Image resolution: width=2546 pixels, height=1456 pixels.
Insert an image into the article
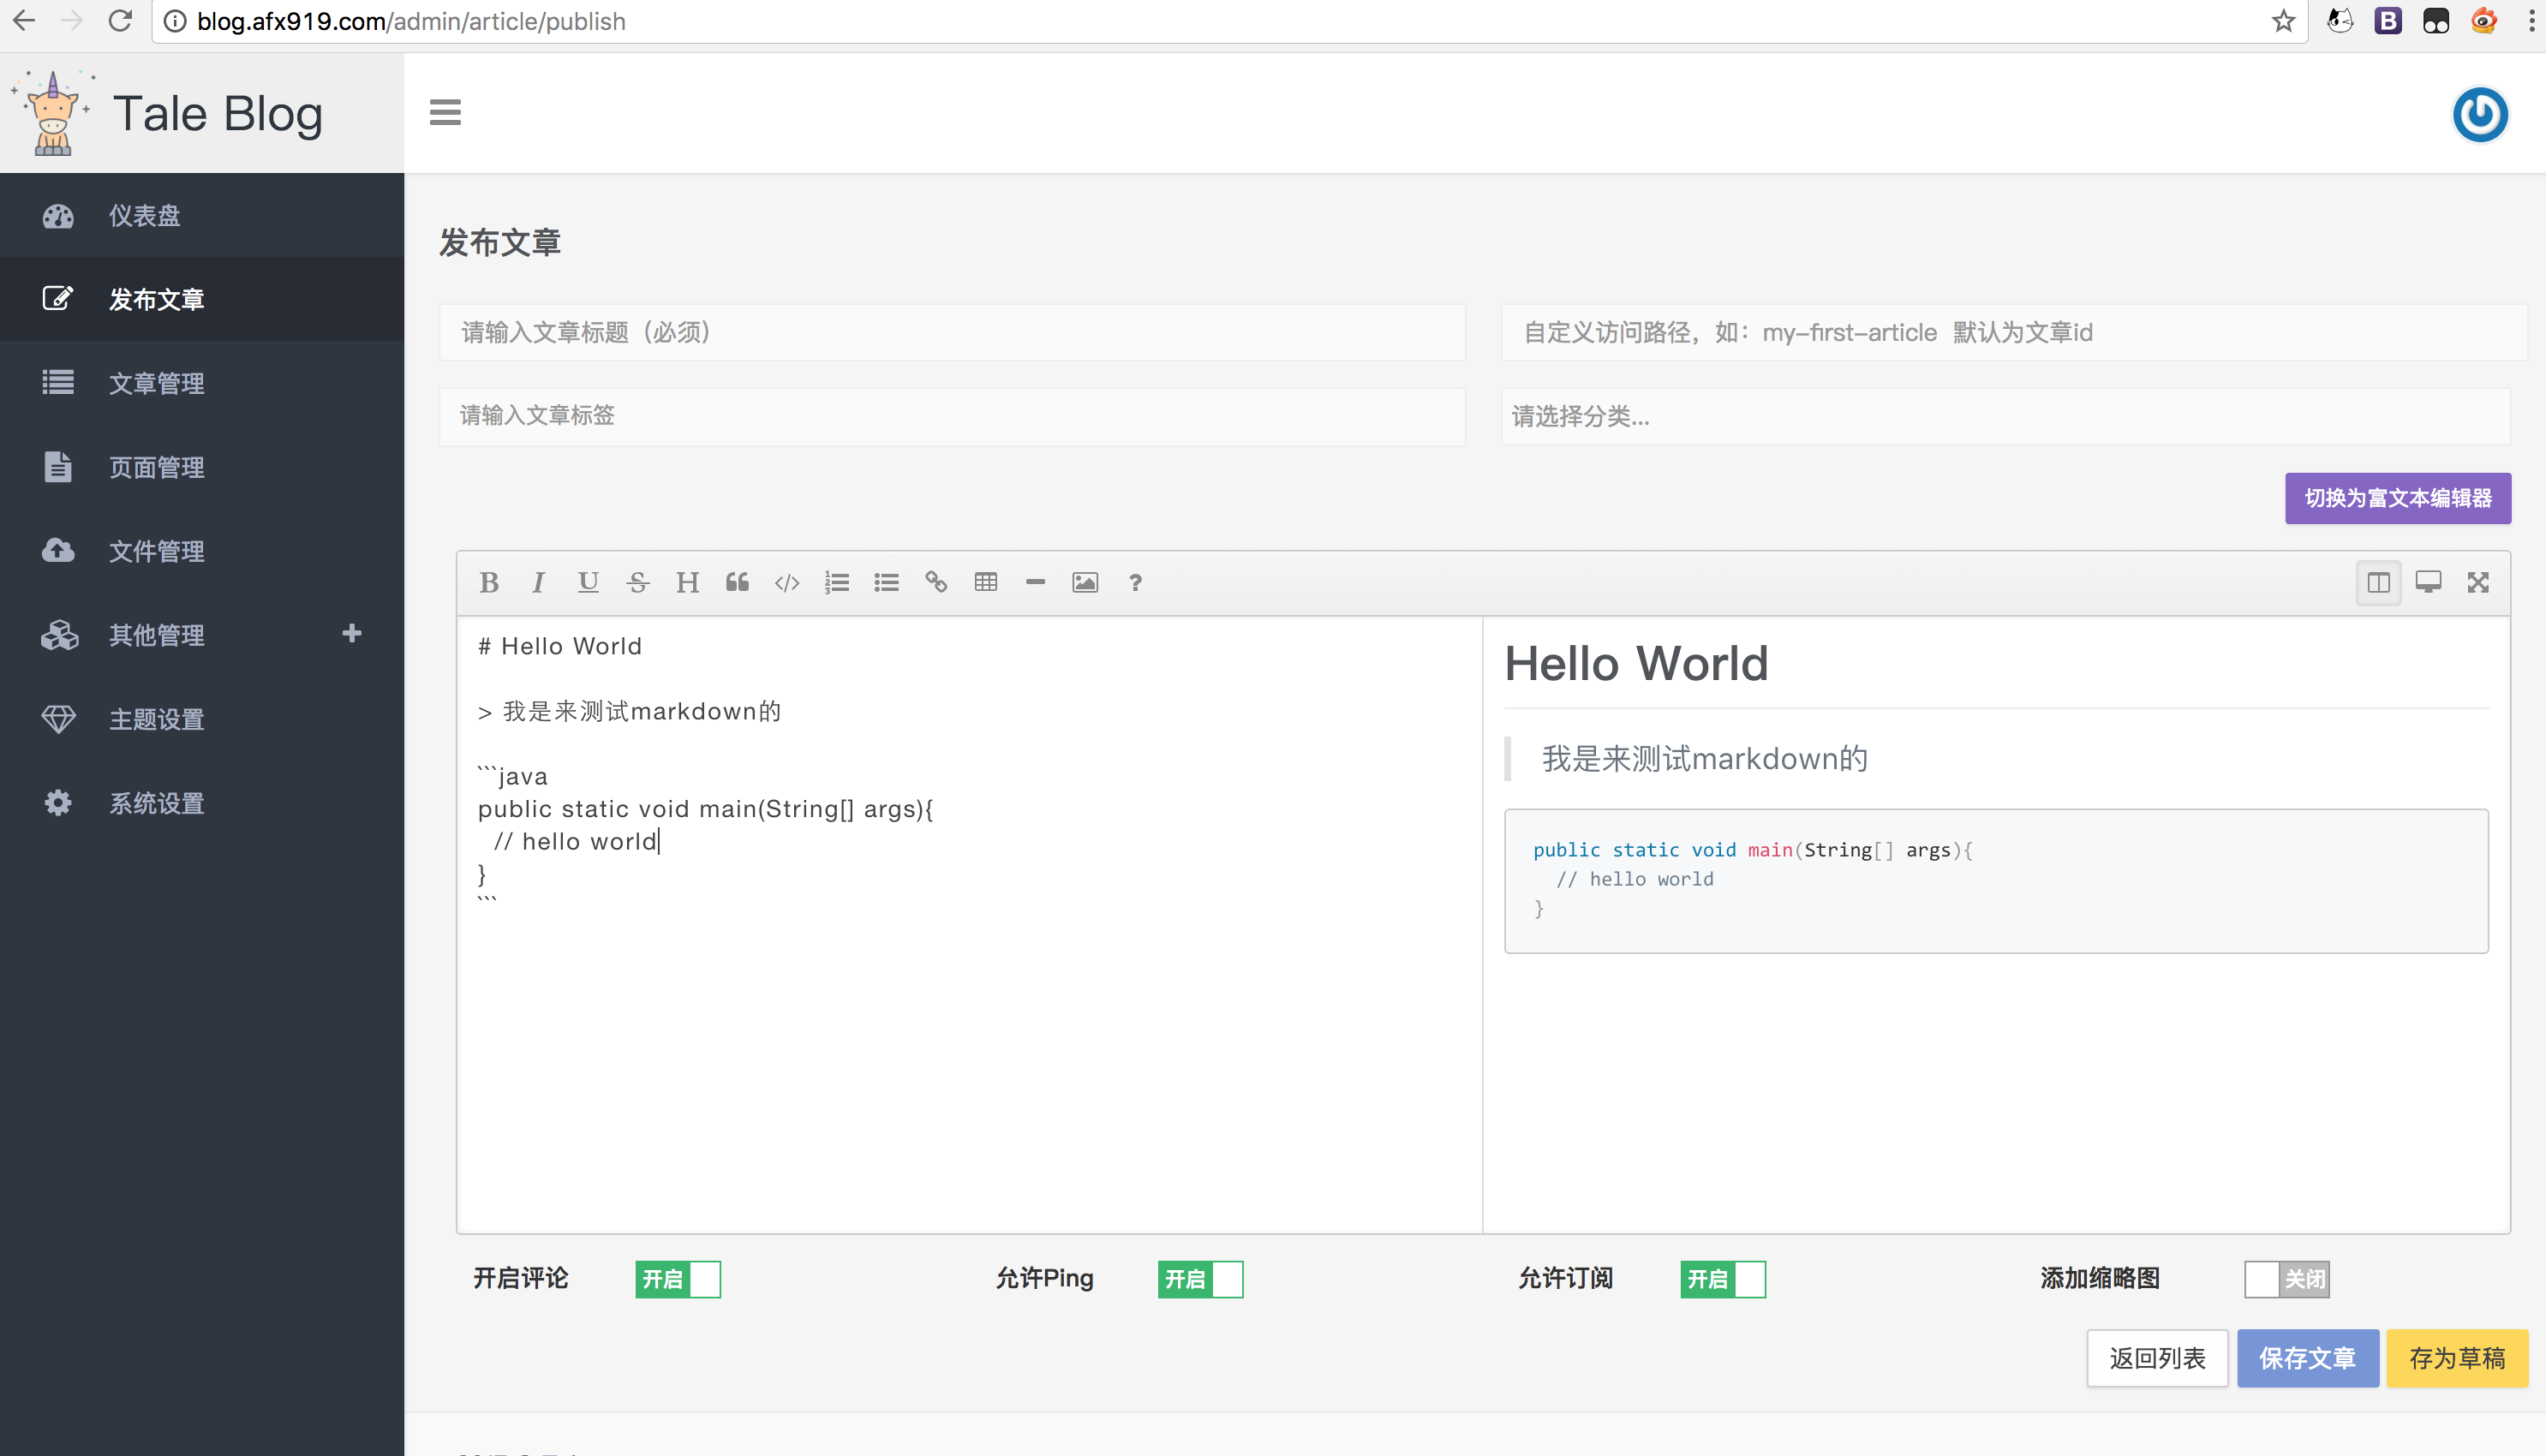coord(1085,582)
